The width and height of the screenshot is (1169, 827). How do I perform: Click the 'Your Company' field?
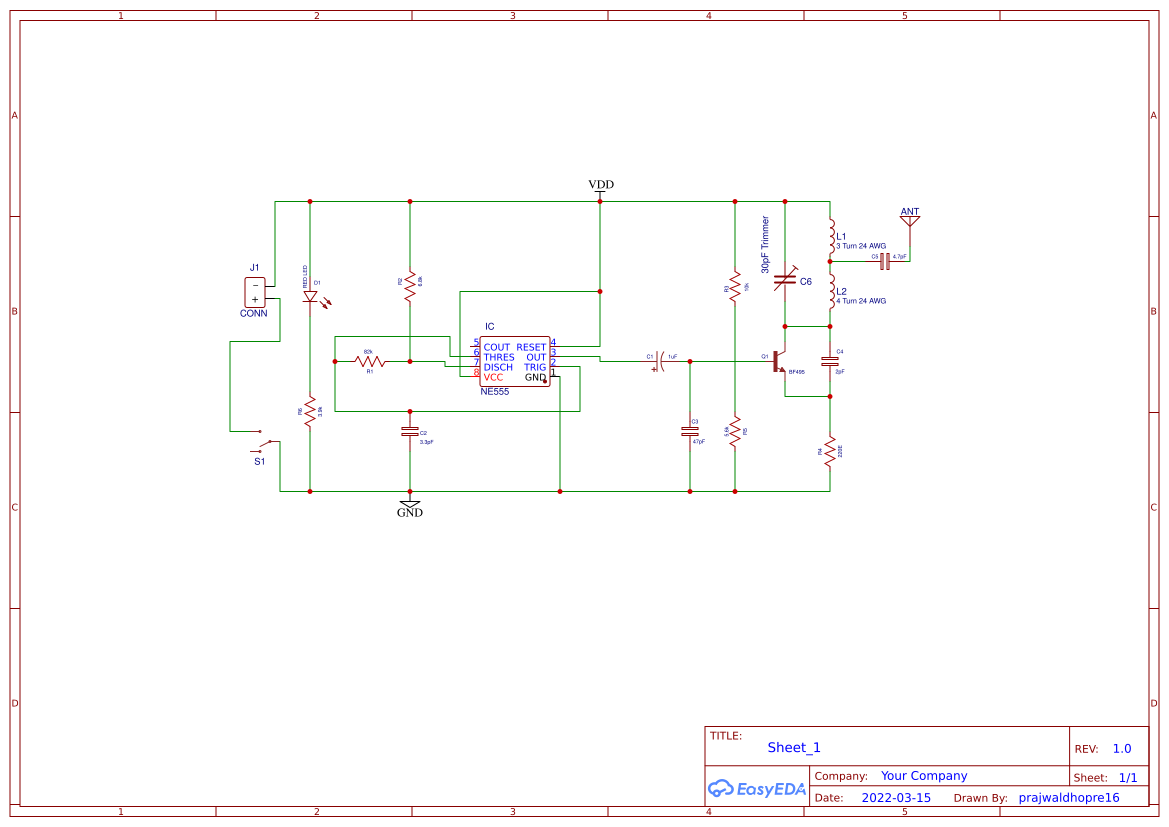pos(924,776)
